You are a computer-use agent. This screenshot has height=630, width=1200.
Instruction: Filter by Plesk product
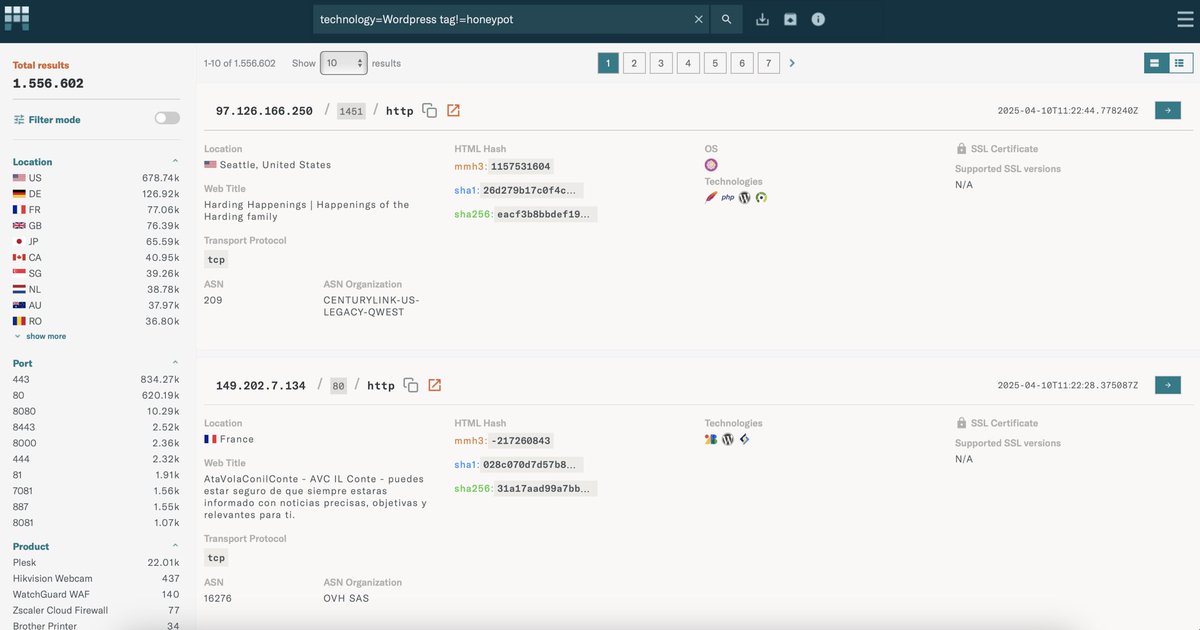point(96,563)
